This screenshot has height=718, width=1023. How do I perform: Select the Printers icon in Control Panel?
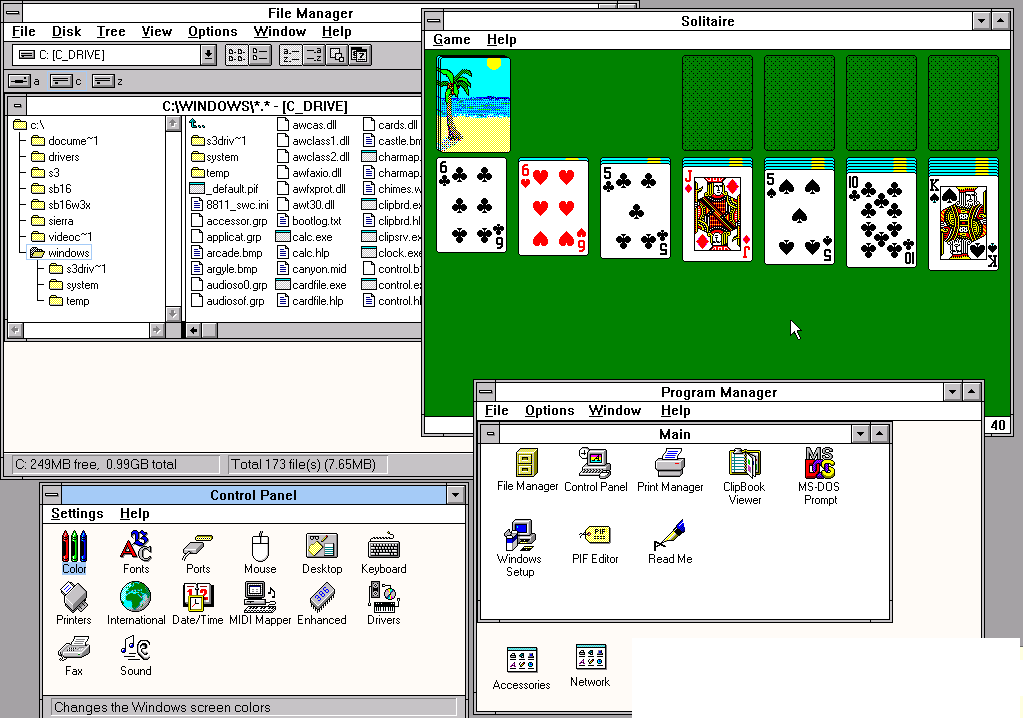[74, 604]
